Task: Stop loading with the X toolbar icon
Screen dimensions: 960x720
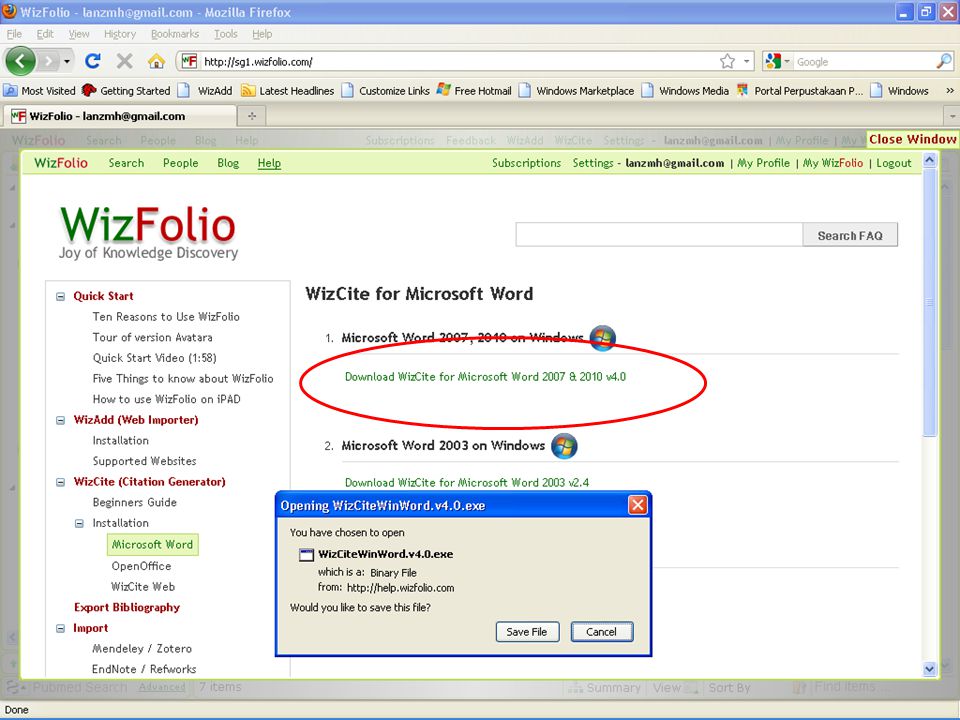Action: [124, 61]
